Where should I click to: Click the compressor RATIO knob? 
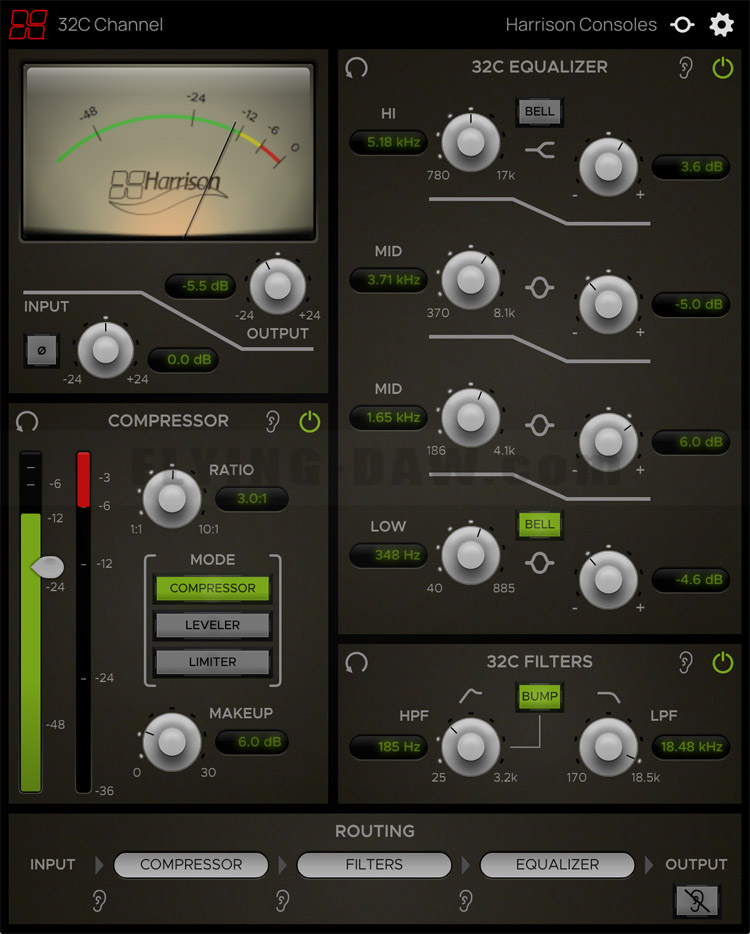[x=172, y=499]
